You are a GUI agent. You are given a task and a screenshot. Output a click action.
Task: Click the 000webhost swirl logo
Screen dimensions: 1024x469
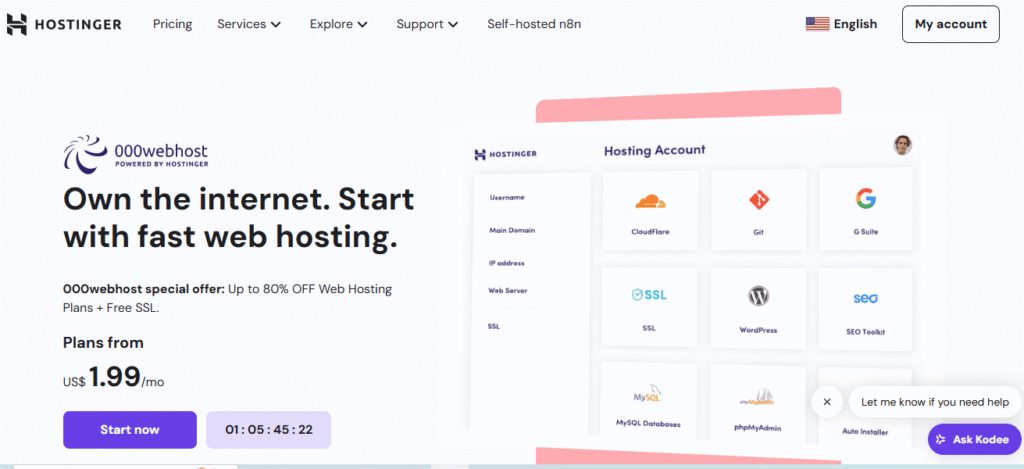pos(86,154)
